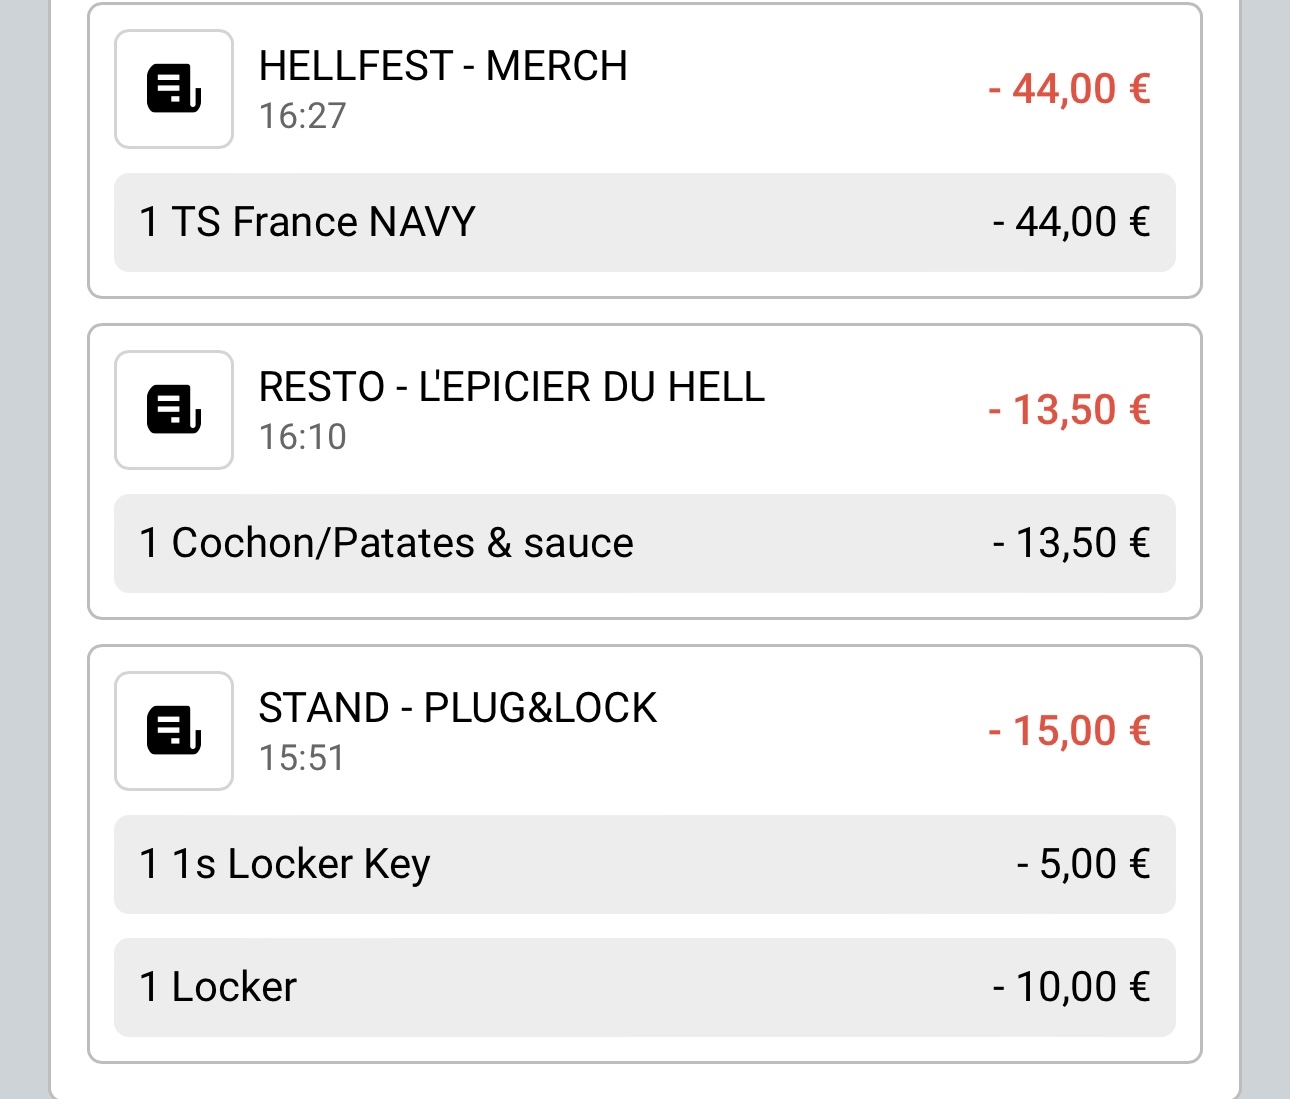
Task: Click the -15,00 € amount for STAND - PLUG&LOCK
Action: coord(1067,730)
